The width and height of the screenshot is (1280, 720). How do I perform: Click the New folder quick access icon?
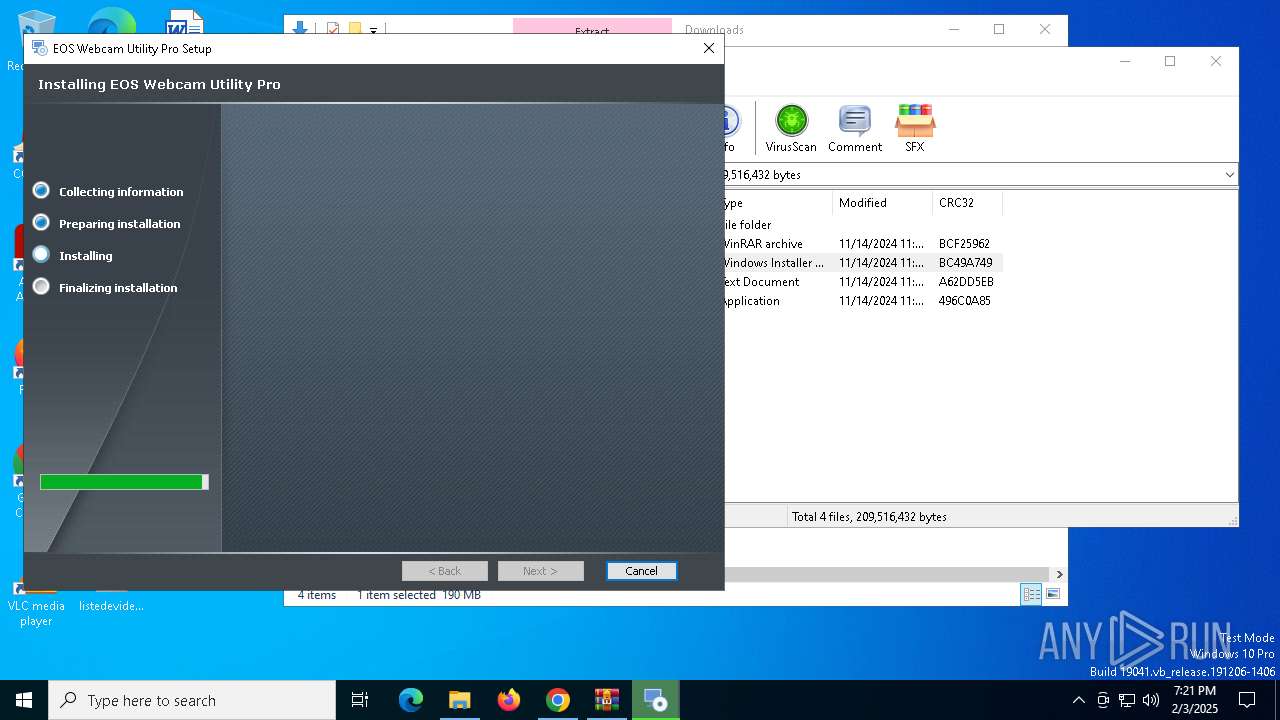[x=354, y=30]
